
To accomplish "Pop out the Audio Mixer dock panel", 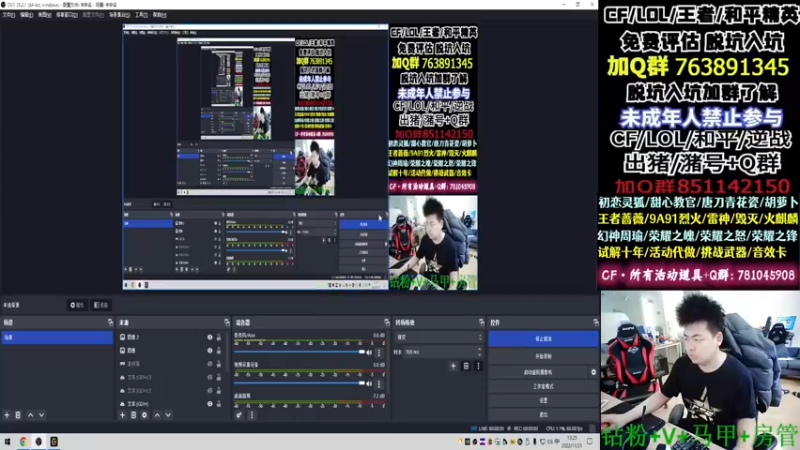I will pos(387,322).
